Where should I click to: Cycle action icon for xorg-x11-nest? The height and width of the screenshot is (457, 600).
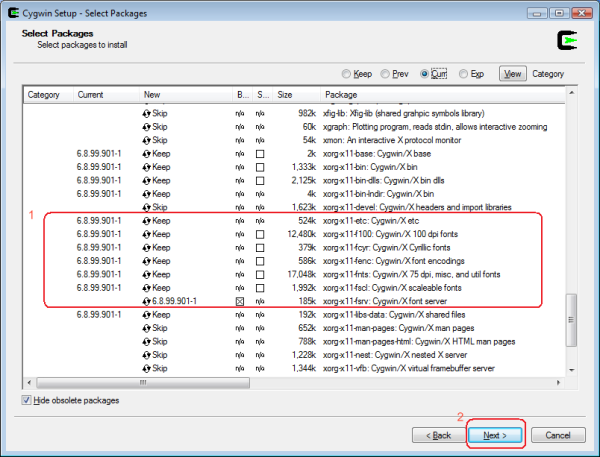point(147,355)
